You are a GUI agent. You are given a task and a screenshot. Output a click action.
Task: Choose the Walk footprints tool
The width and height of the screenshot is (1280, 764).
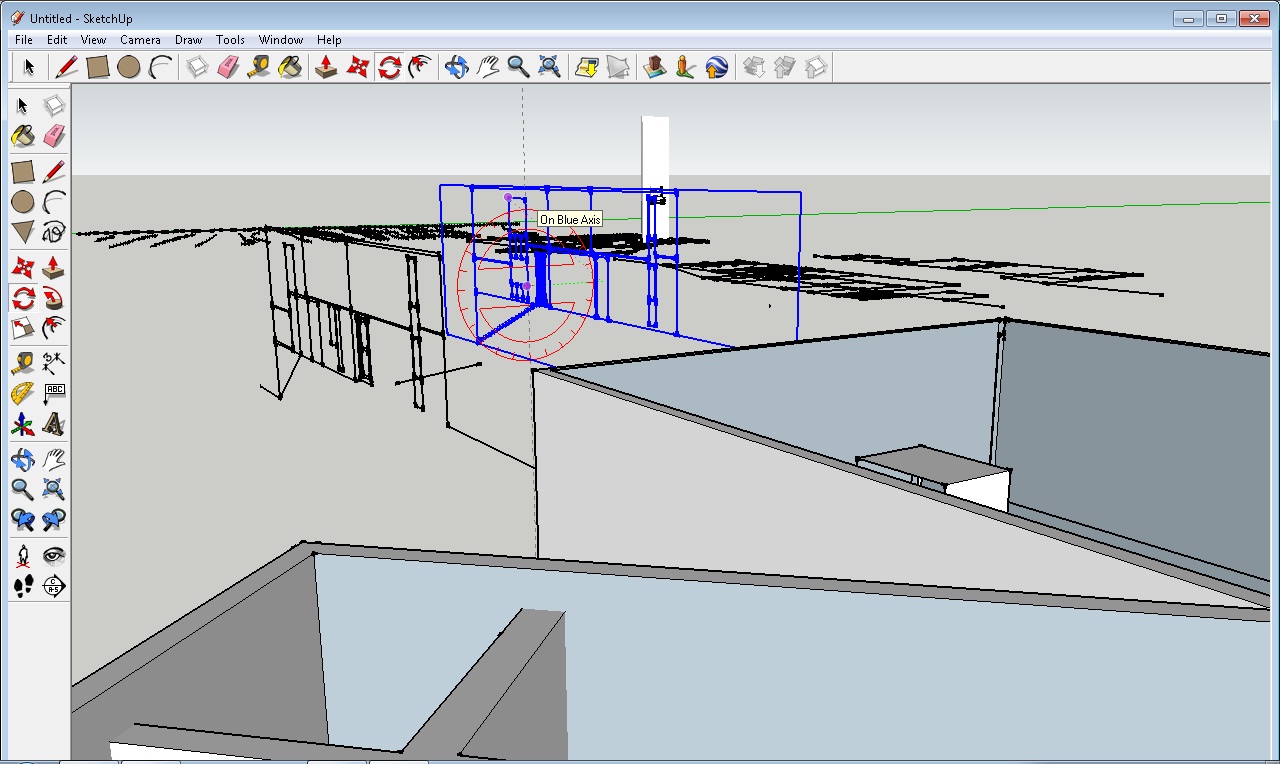click(x=23, y=586)
